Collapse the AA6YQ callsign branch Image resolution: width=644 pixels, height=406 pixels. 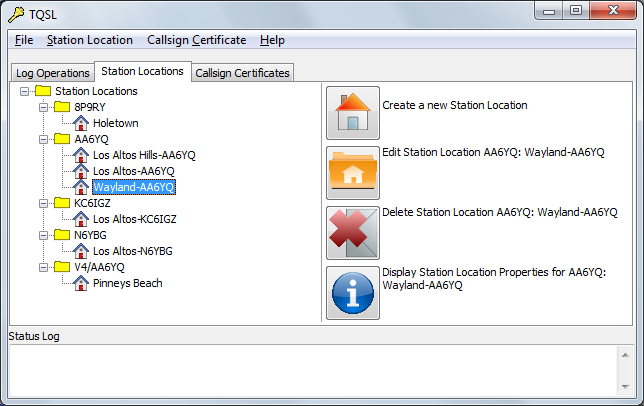[43, 139]
